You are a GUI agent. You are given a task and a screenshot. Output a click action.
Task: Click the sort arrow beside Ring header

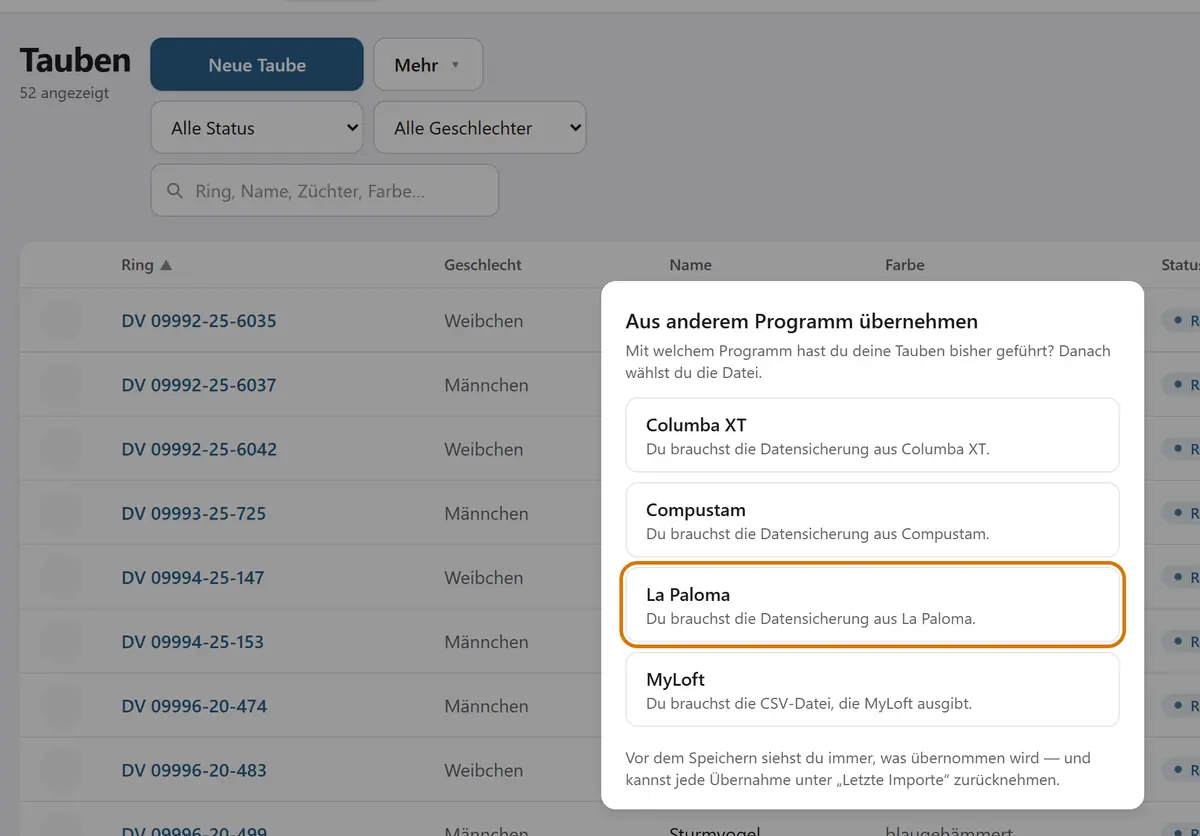(166, 265)
